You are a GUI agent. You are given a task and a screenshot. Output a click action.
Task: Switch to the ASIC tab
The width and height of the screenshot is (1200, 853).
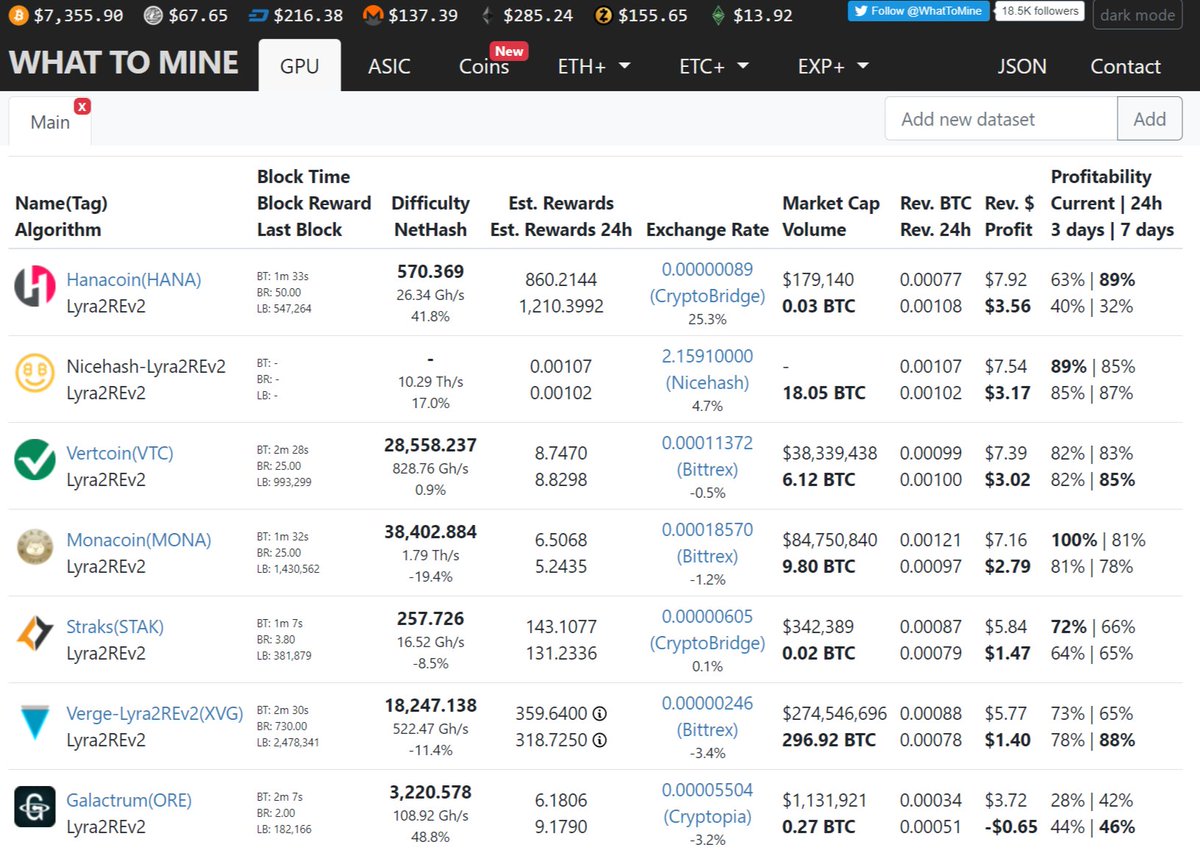click(389, 66)
